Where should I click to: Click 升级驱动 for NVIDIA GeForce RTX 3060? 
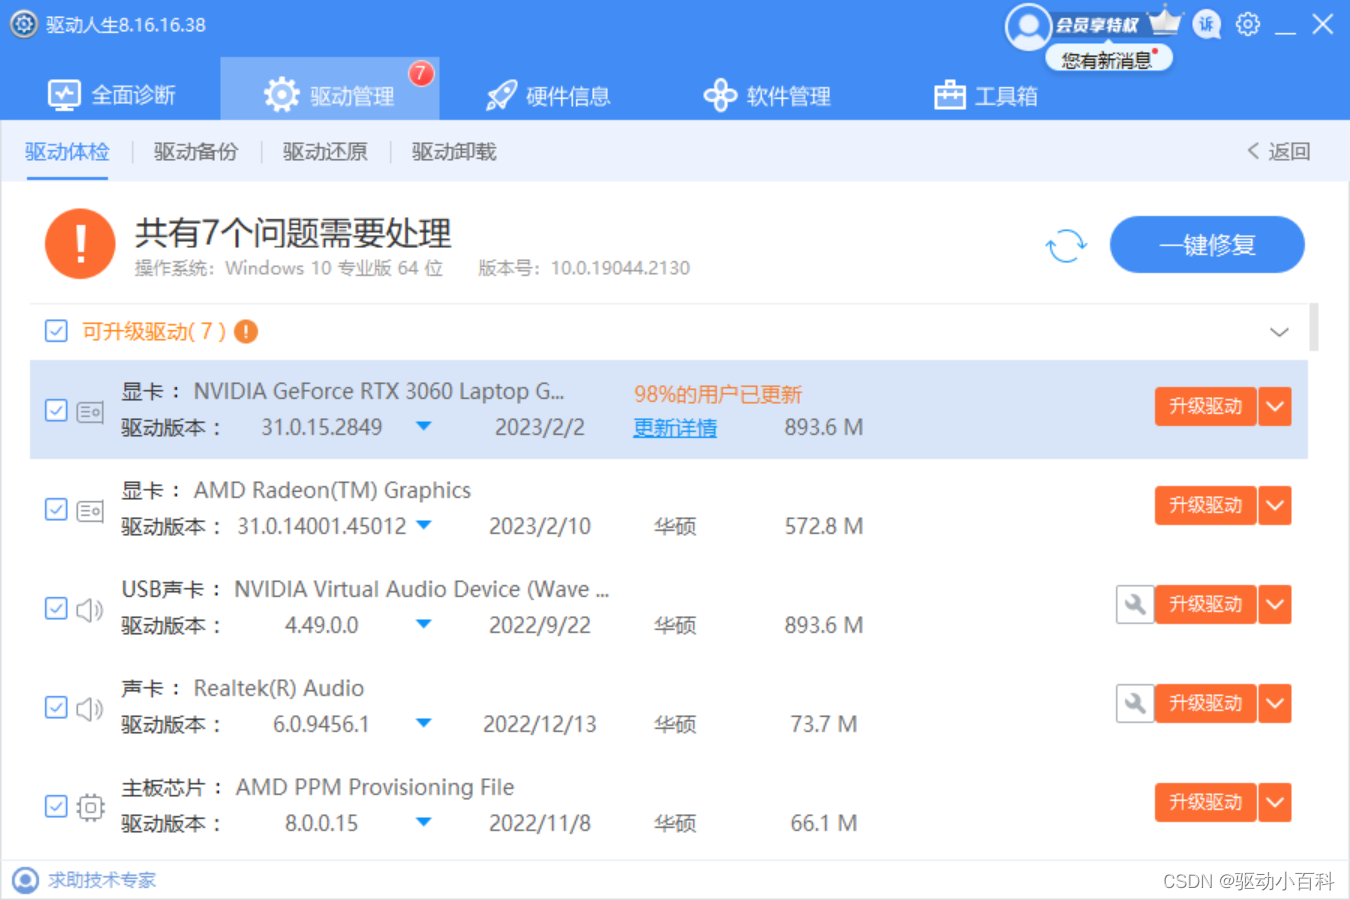[x=1205, y=406]
